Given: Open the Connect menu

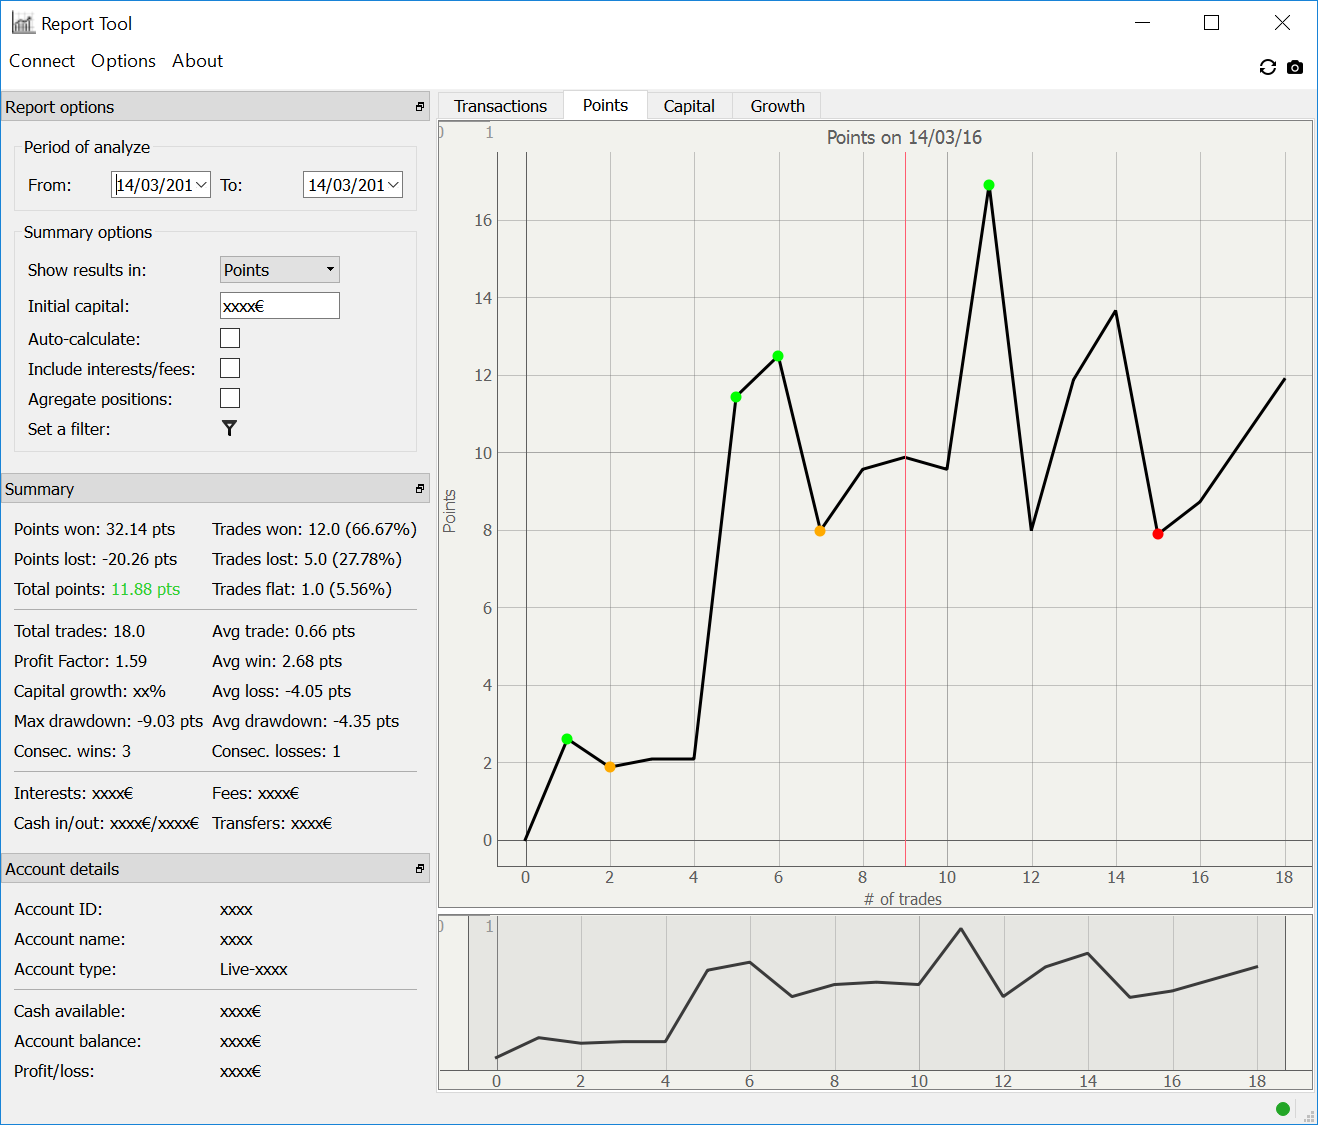Looking at the screenshot, I should click(x=42, y=61).
